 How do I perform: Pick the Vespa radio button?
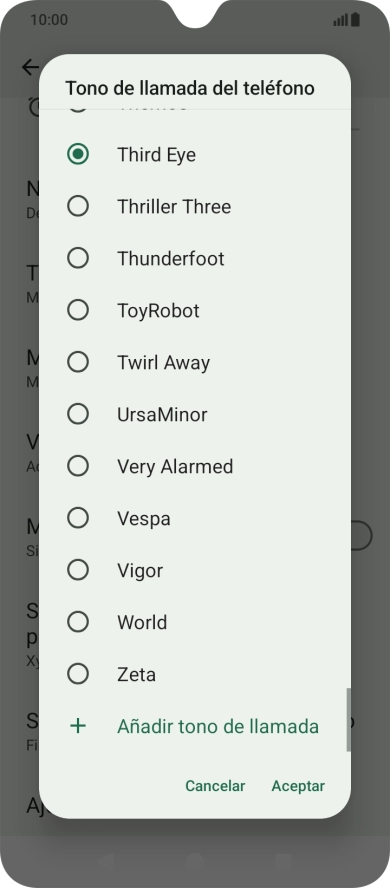78,518
